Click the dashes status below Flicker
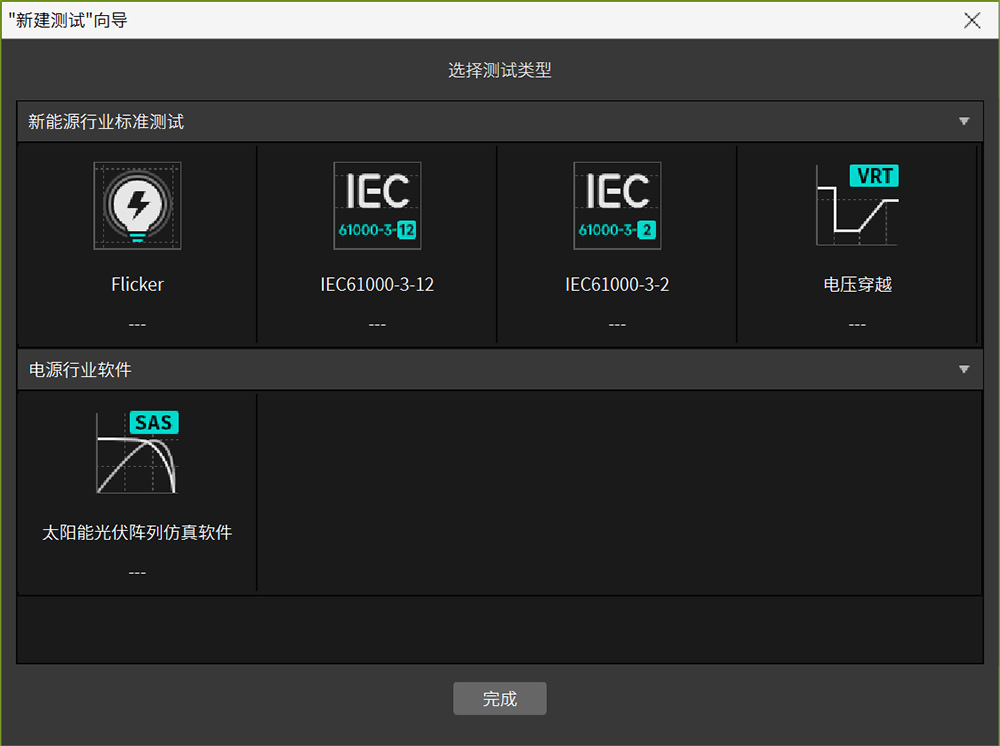The width and height of the screenshot is (1000, 746). click(137, 325)
